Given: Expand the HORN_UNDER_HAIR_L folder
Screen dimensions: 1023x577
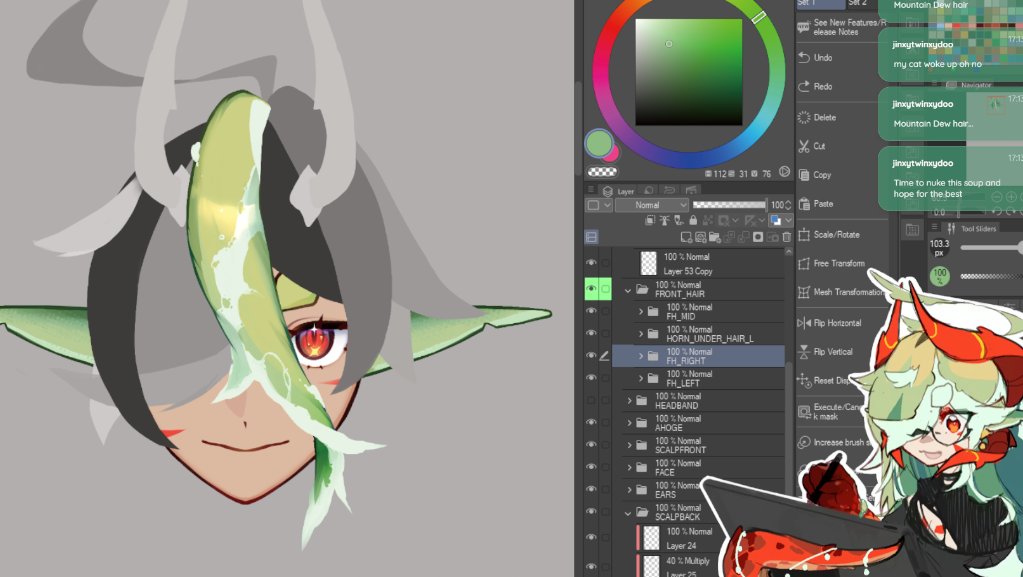Looking at the screenshot, I should (x=641, y=334).
